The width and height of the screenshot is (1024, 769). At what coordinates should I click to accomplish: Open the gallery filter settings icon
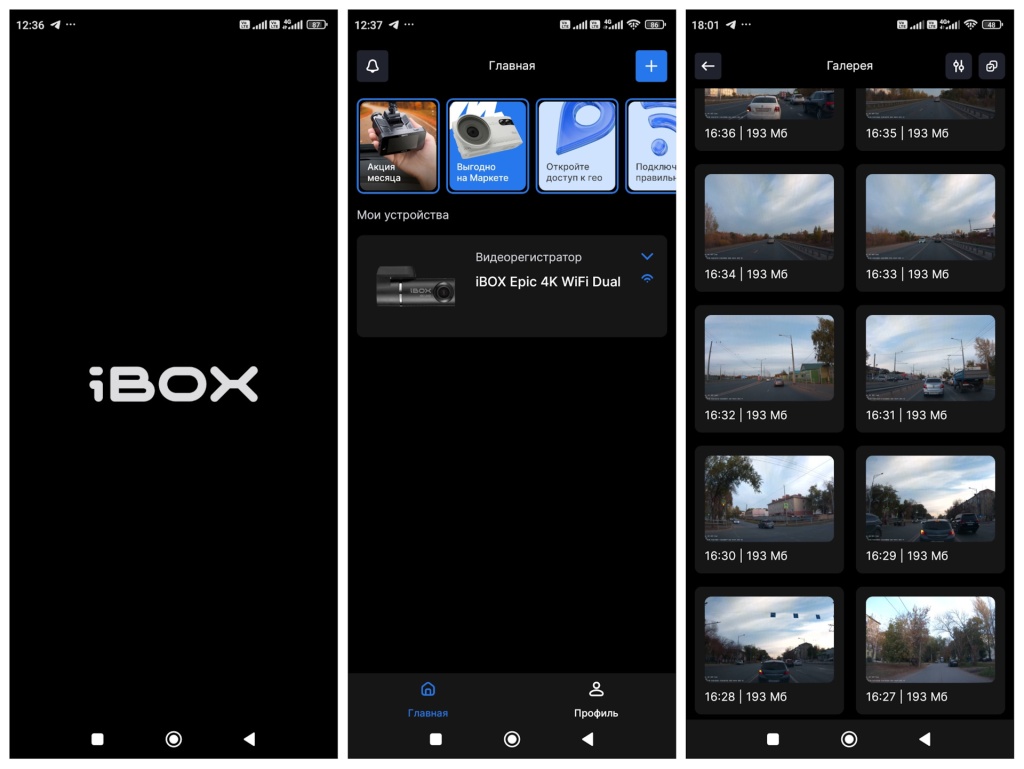958,66
